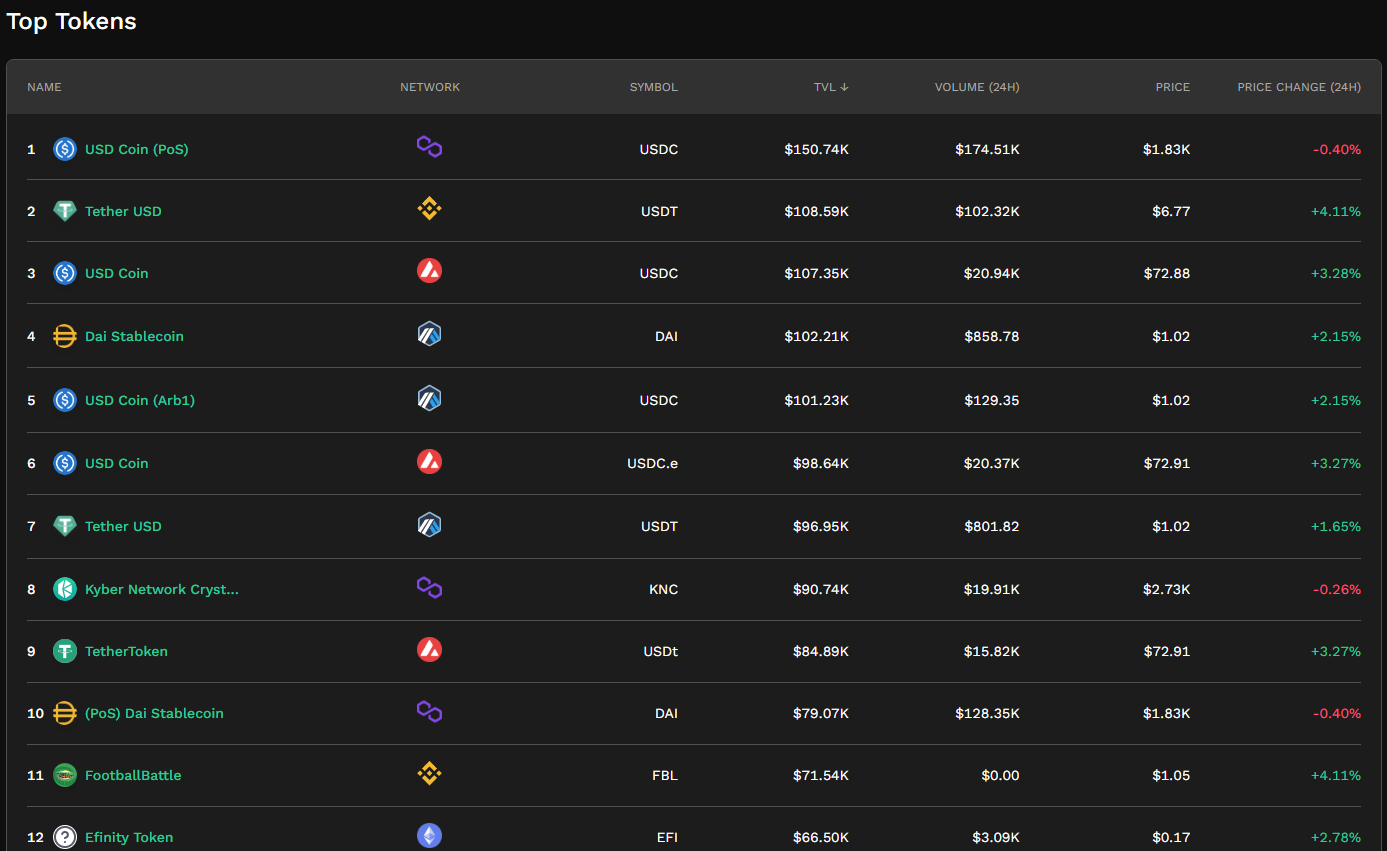Viewport: 1387px width, 851px height.
Task: Click the Avalanche network icon in row 3 USDC
Action: tap(429, 271)
